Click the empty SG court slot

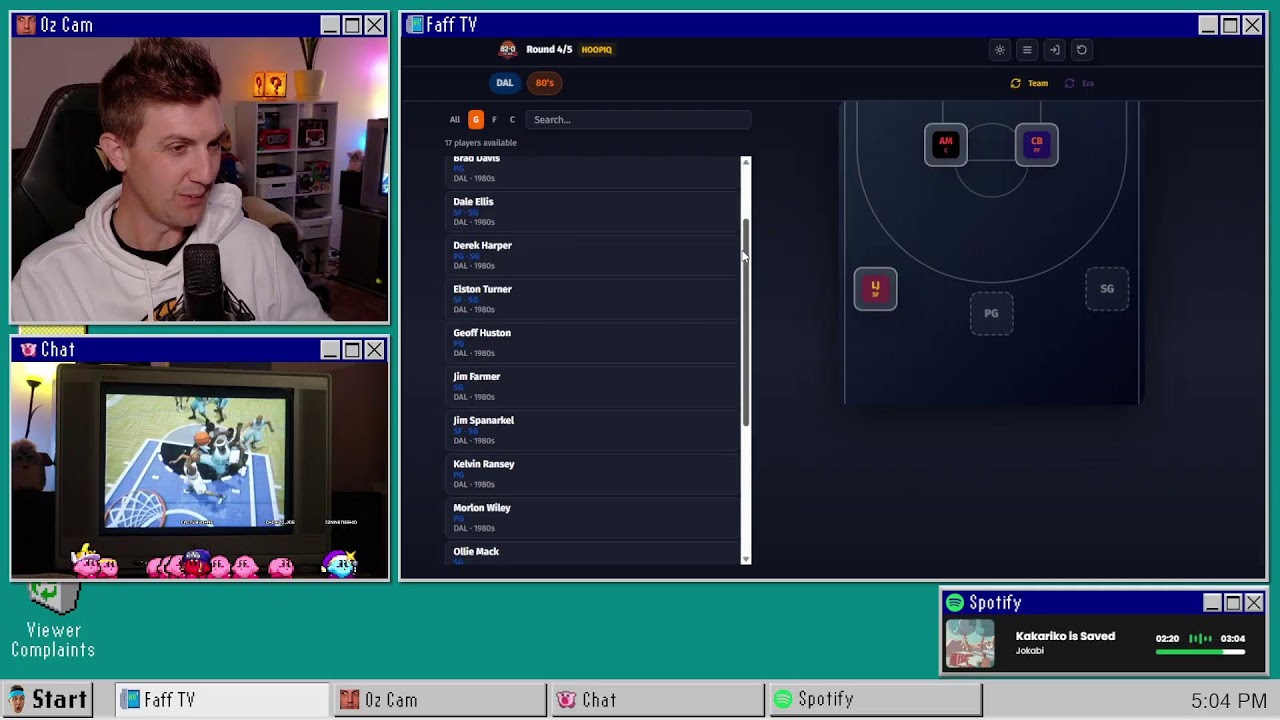[x=1107, y=289]
